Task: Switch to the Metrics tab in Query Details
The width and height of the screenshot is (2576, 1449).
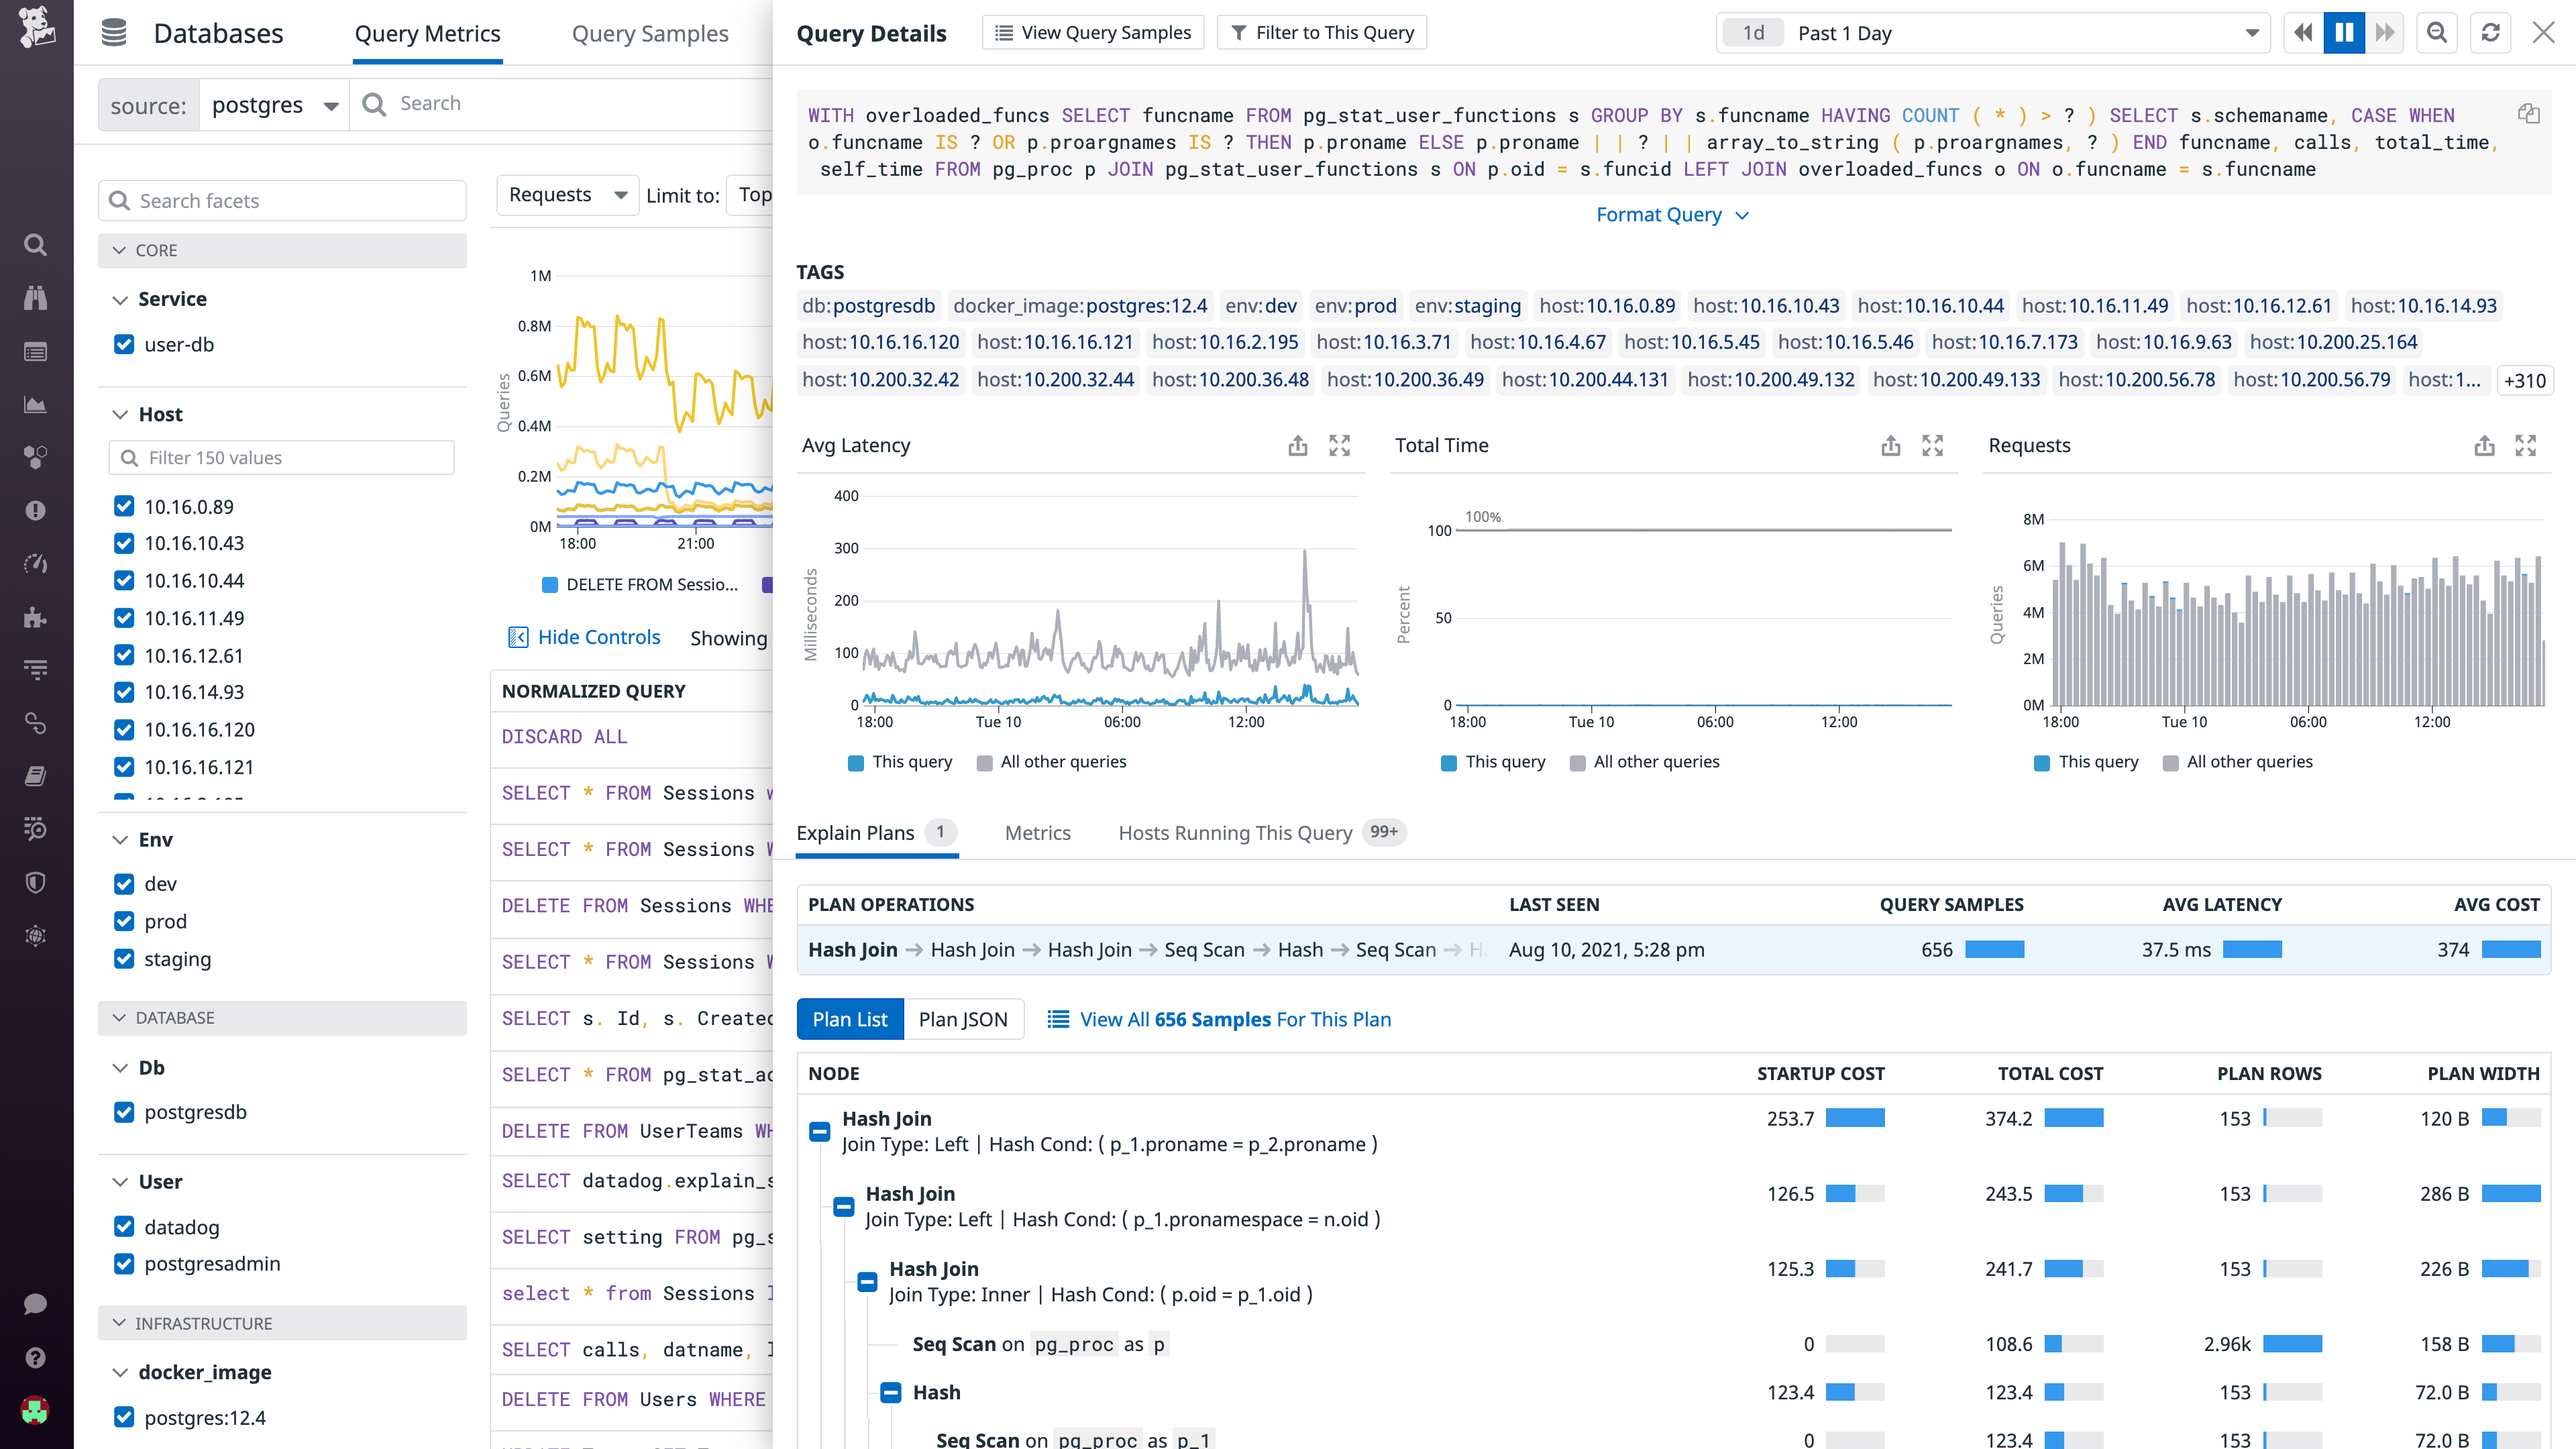Action: coord(1038,833)
